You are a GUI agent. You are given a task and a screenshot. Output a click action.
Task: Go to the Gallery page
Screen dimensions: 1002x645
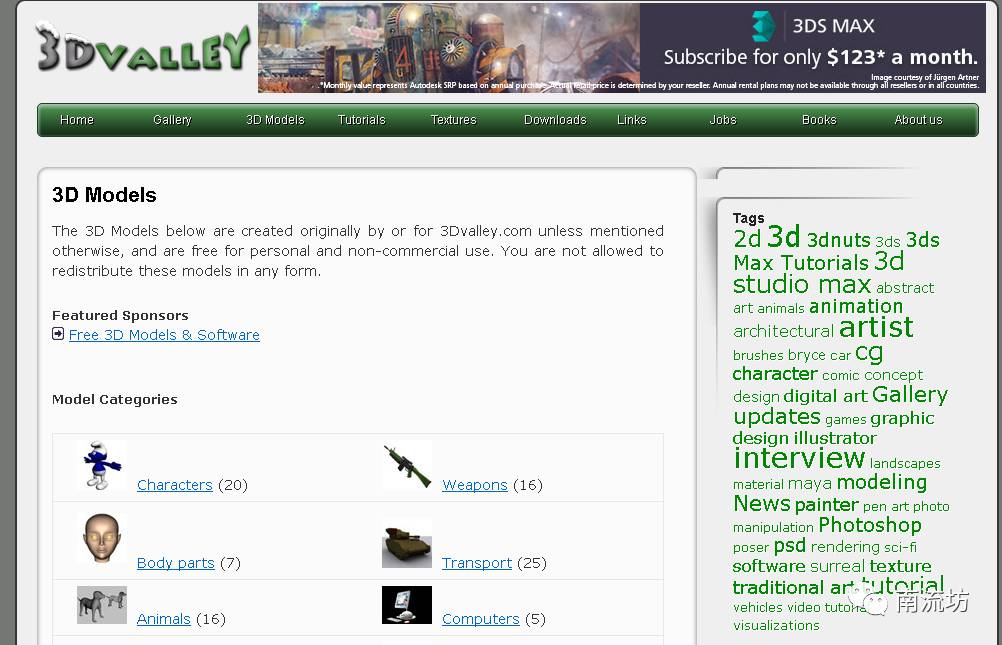point(172,120)
